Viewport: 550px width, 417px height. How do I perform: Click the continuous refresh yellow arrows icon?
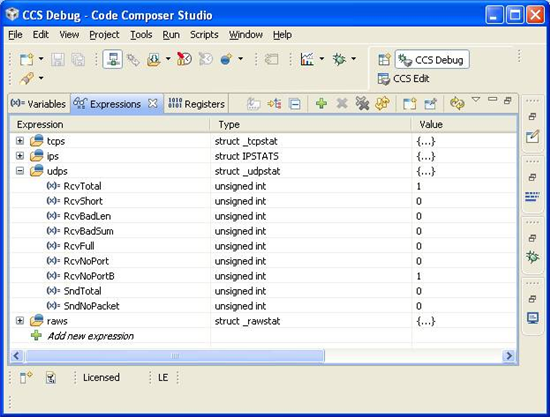pyautogui.click(x=457, y=103)
